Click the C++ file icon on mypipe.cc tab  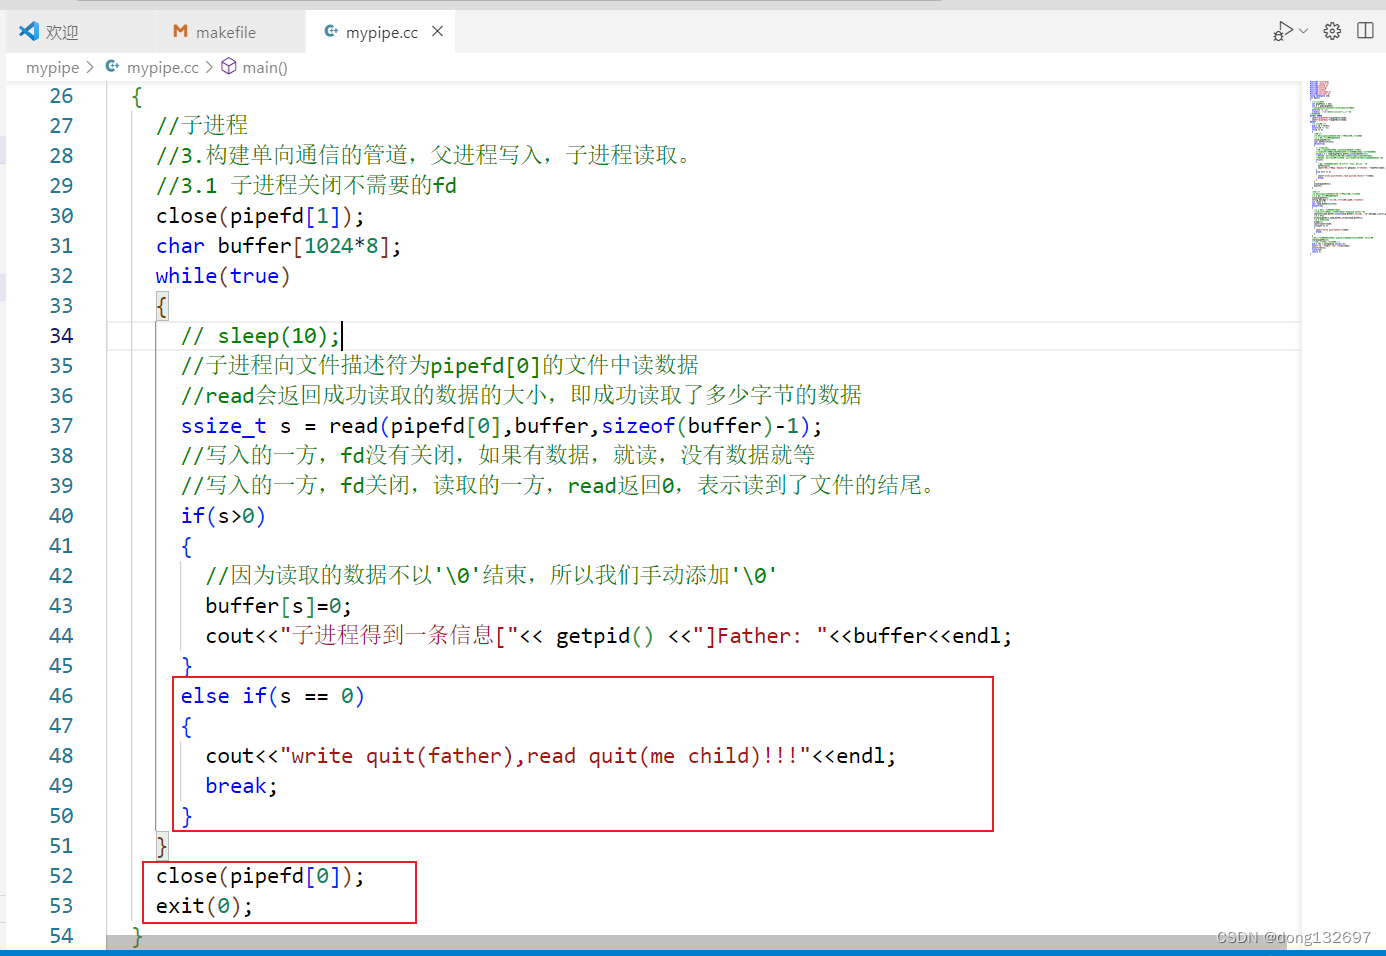[331, 32]
